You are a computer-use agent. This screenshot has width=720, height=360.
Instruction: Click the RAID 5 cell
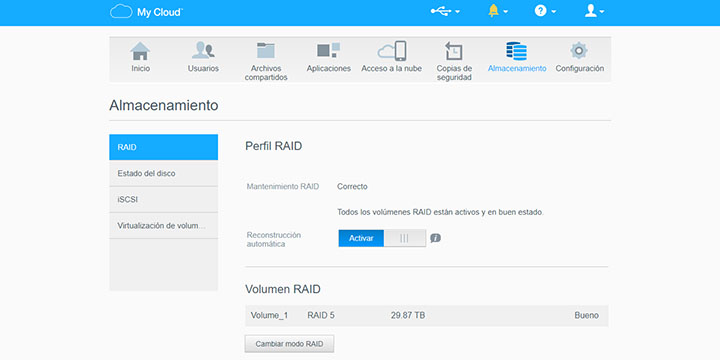[x=321, y=316]
